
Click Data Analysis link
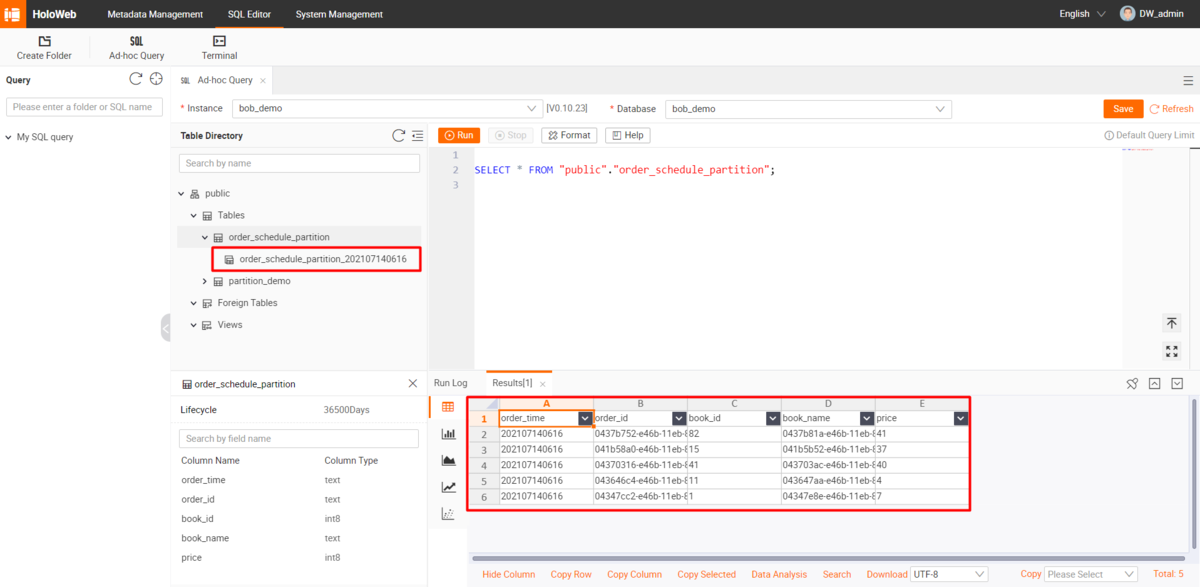click(779, 574)
